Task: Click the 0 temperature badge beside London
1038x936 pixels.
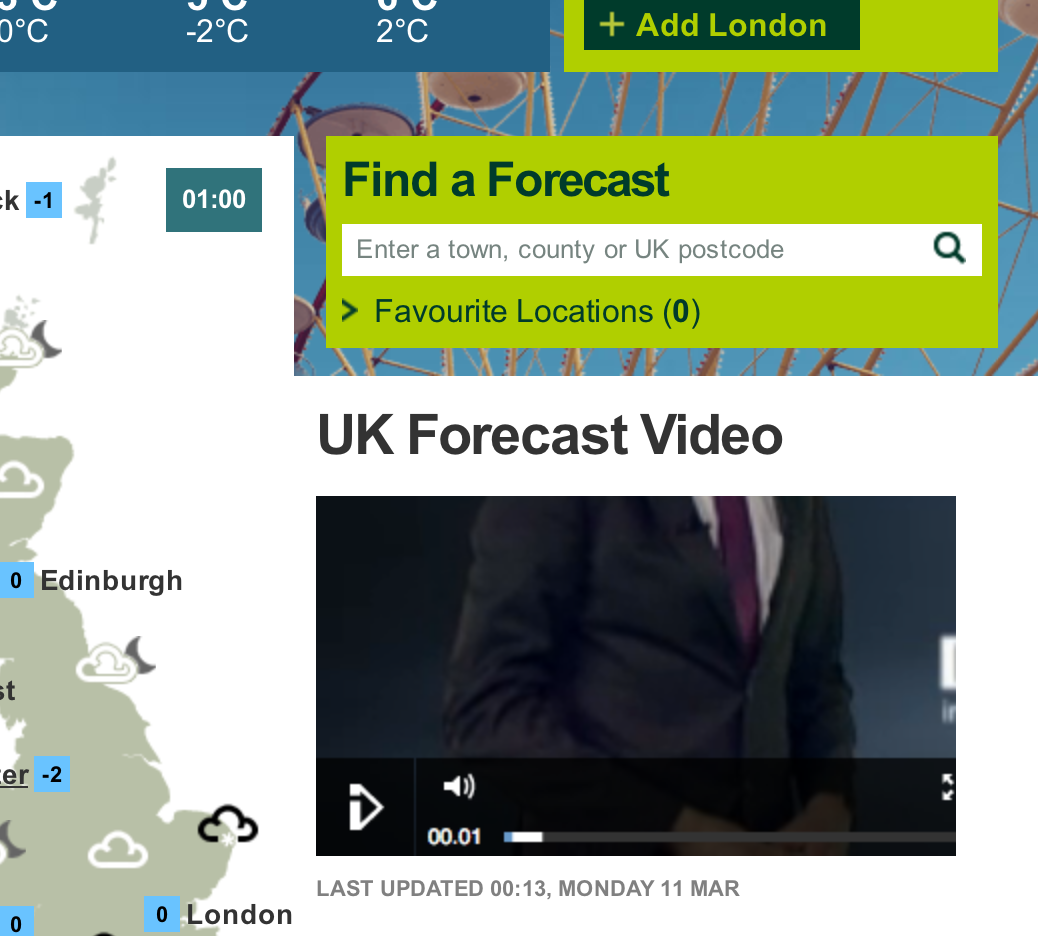Action: 162,914
